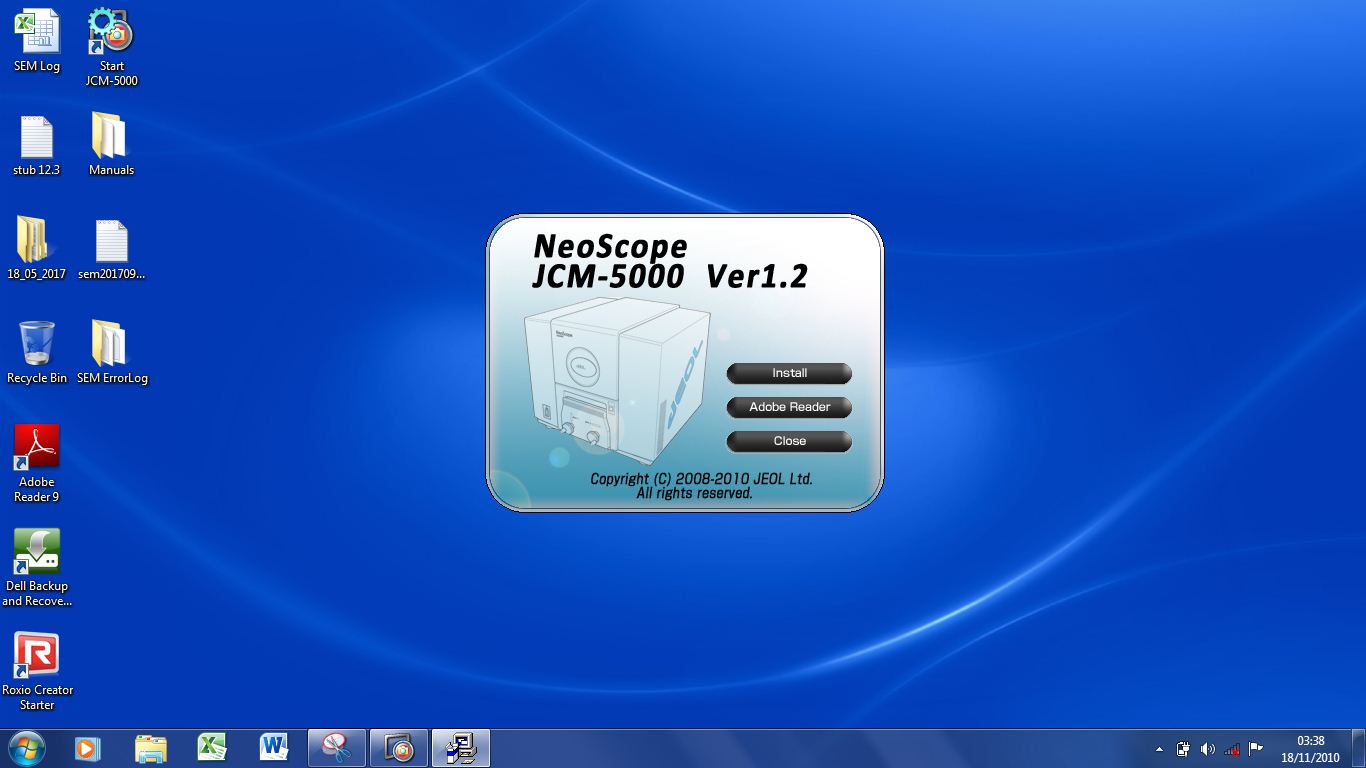Click the Install button in NeoScope dialog
1366x768 pixels.
point(789,373)
